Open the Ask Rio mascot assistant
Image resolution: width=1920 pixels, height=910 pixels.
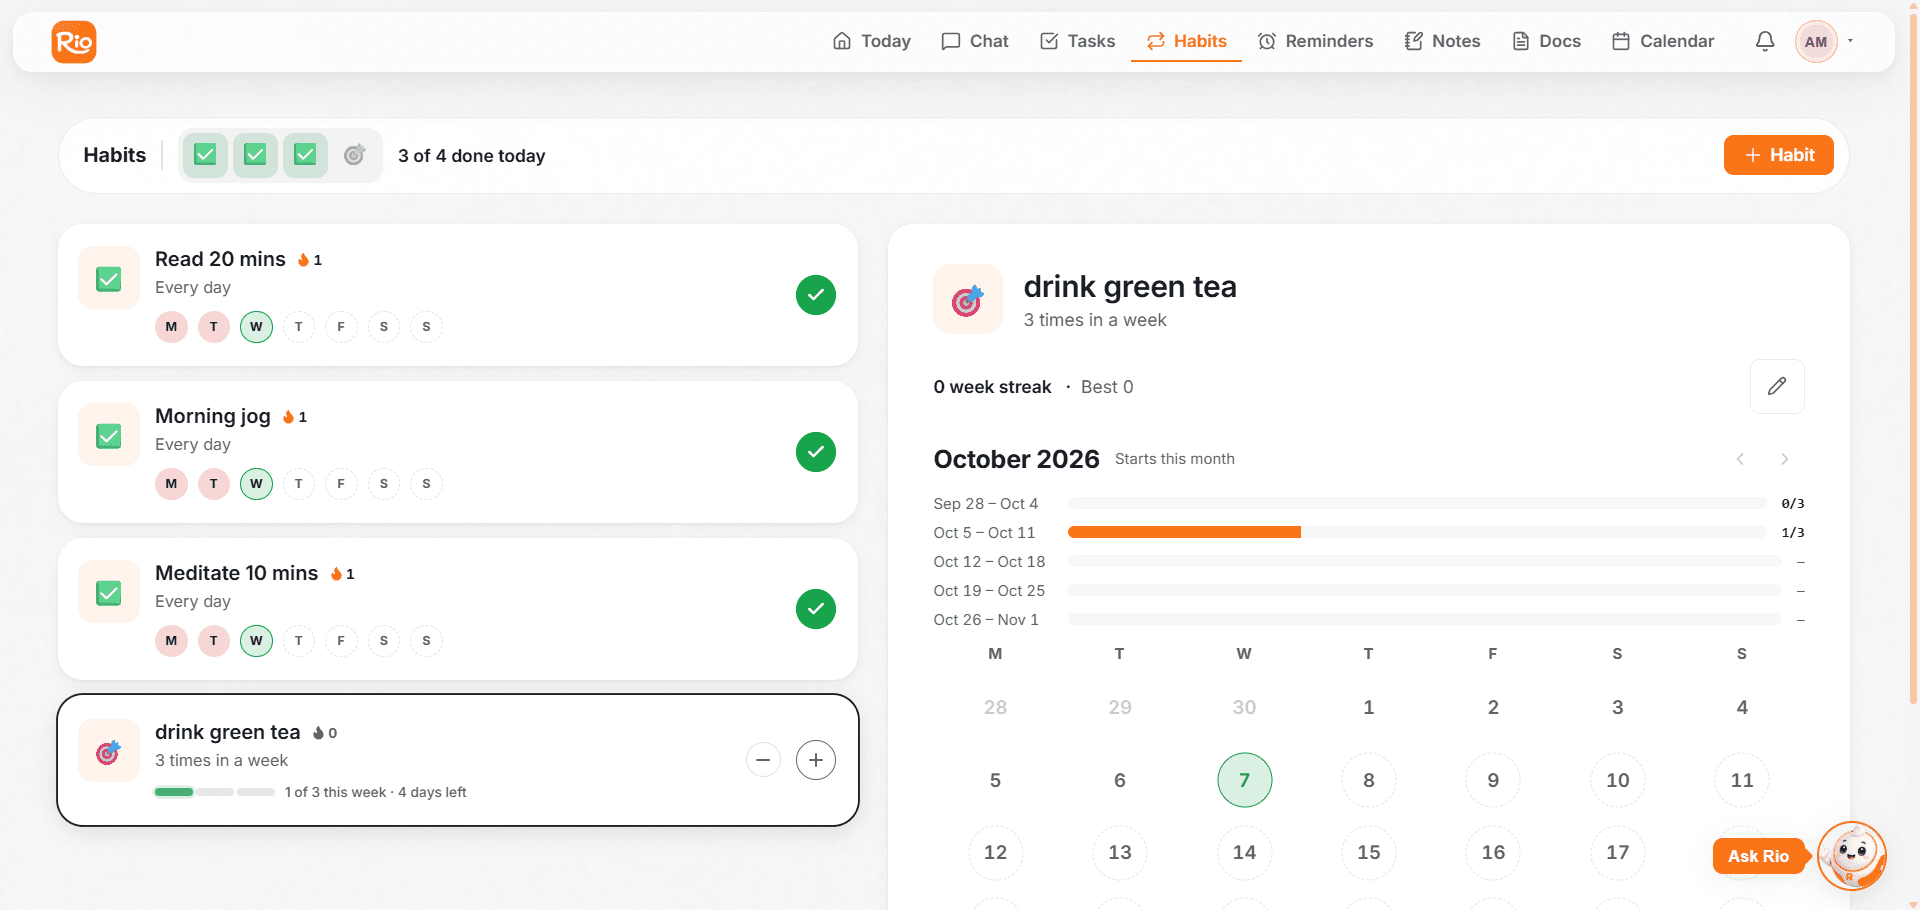[1852, 856]
